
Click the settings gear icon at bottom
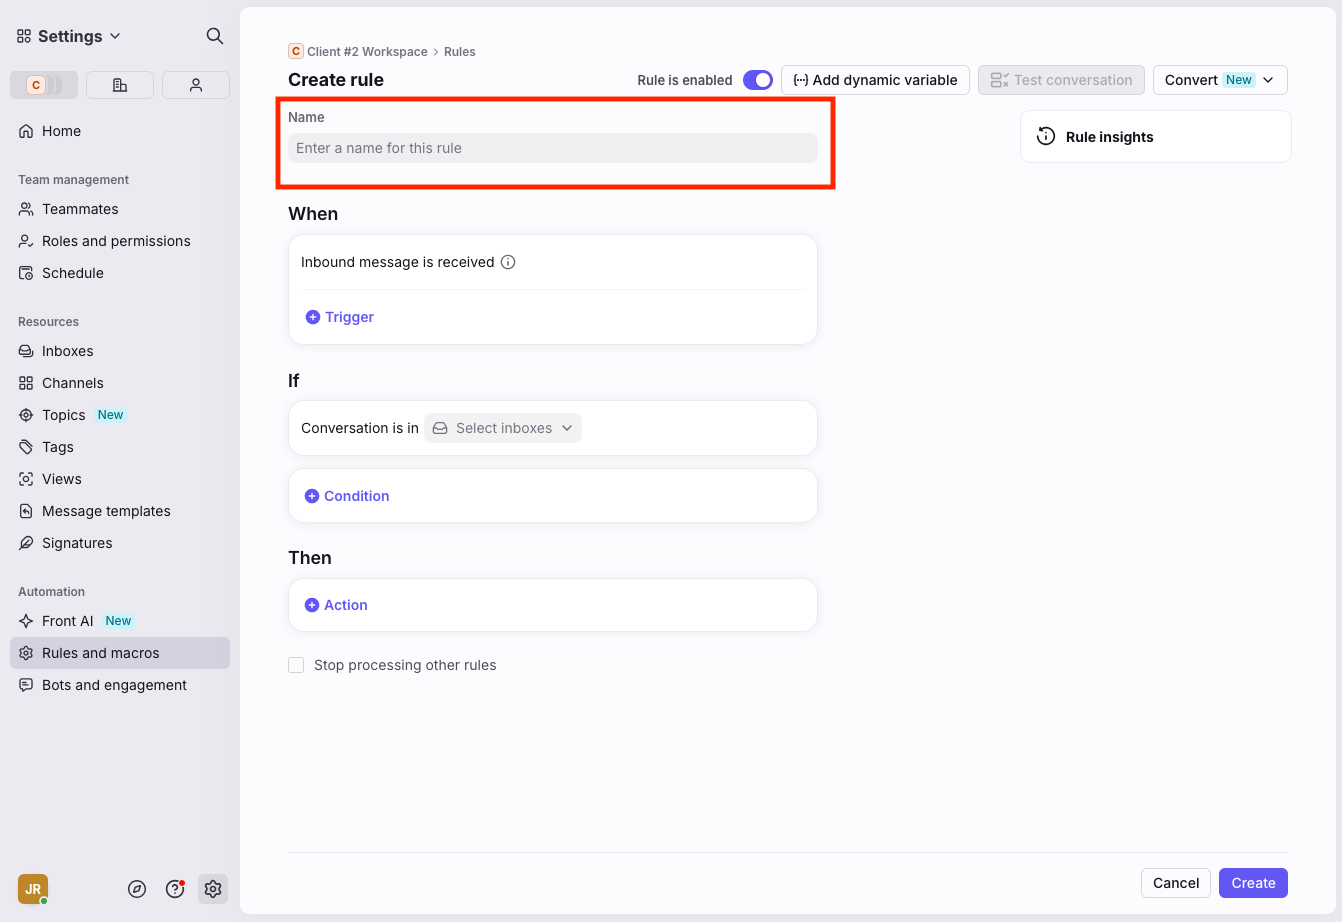tap(213, 889)
